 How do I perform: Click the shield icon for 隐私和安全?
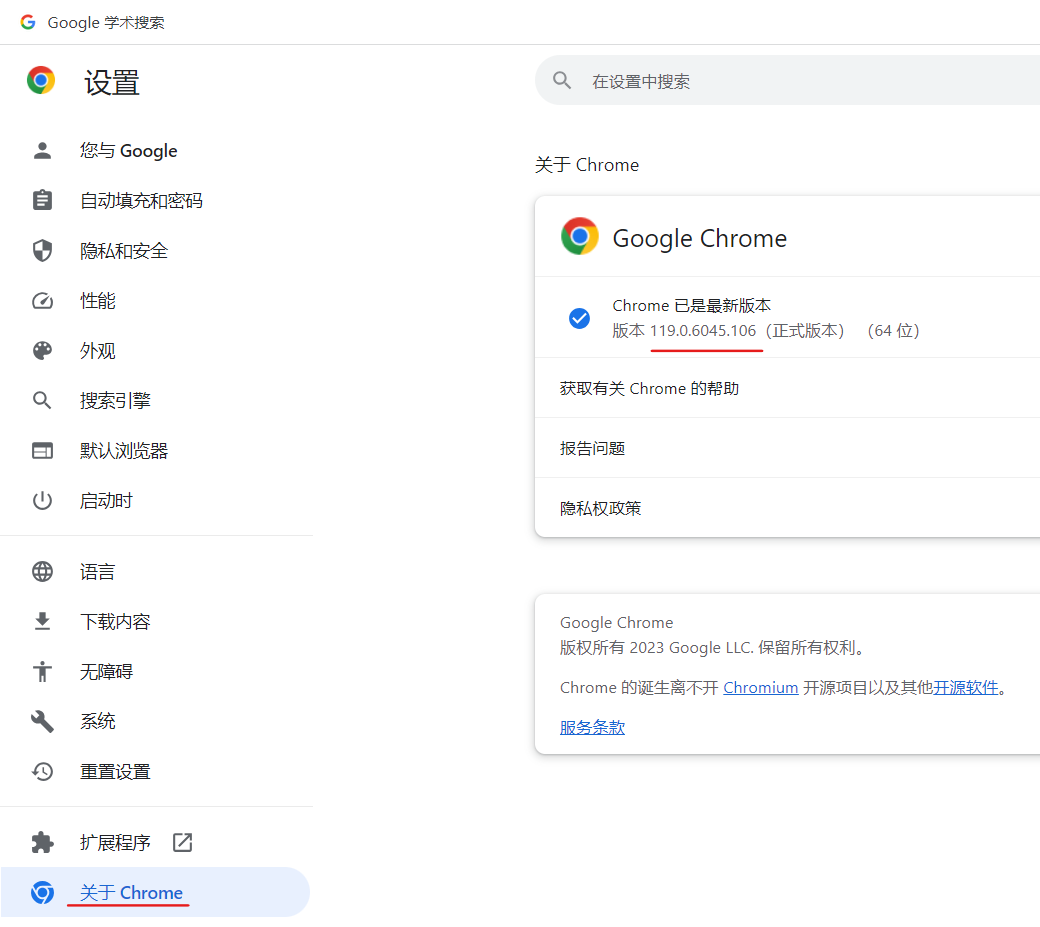42,250
